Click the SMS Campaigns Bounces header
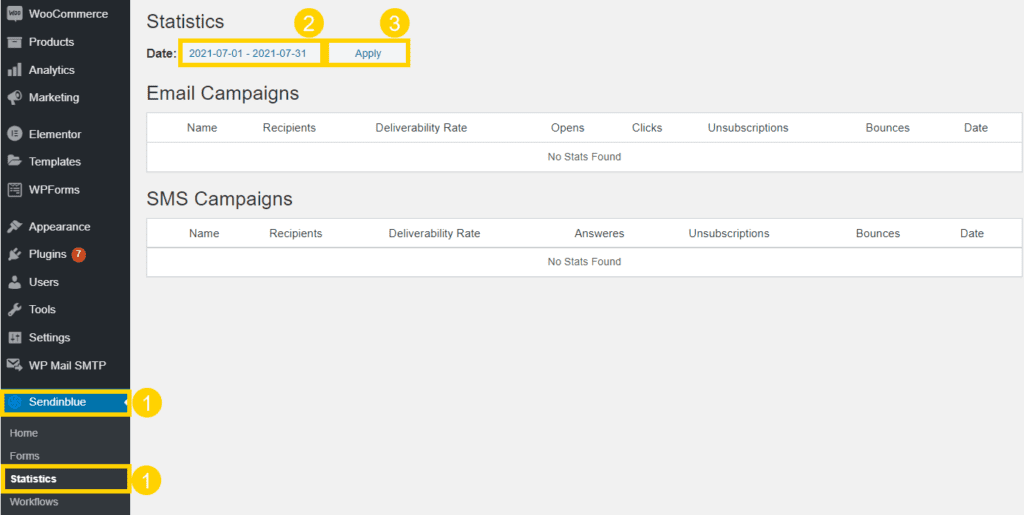Screen dimensions: 1024x515 tap(878, 233)
